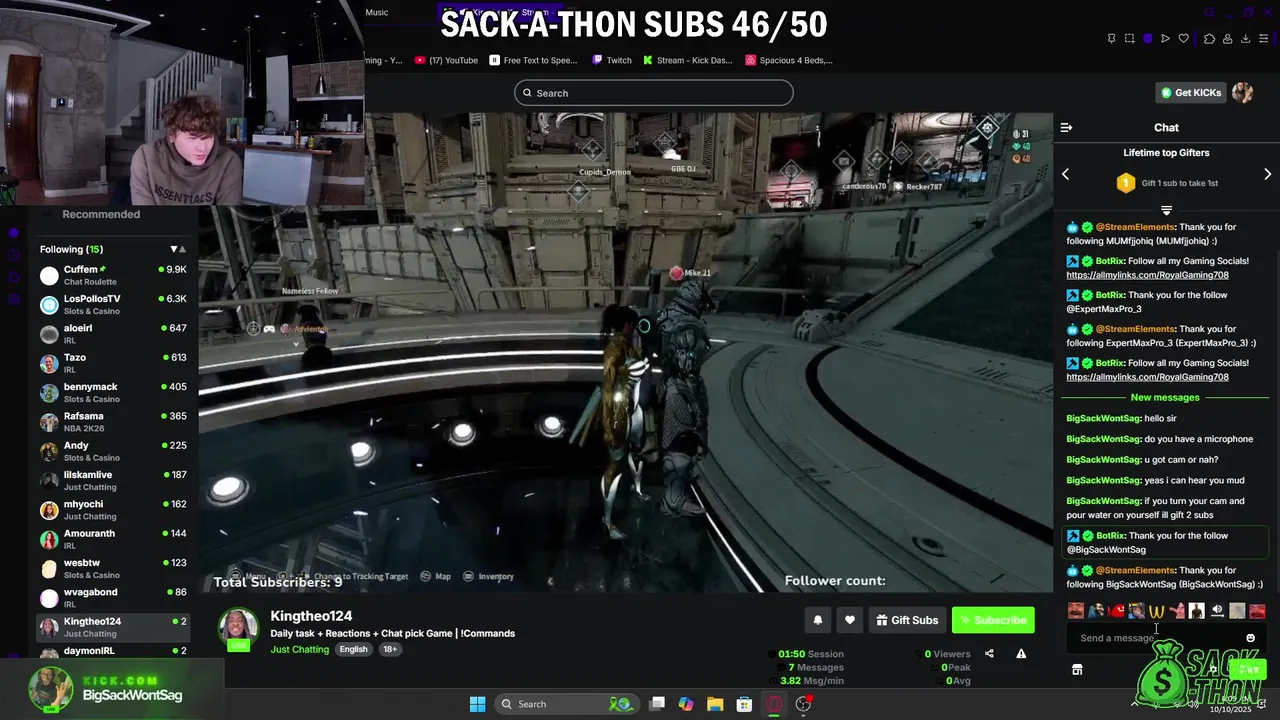This screenshot has height=720, width=1280.
Task: Open LosPollosTV channel in sidebar
Action: 113,304
